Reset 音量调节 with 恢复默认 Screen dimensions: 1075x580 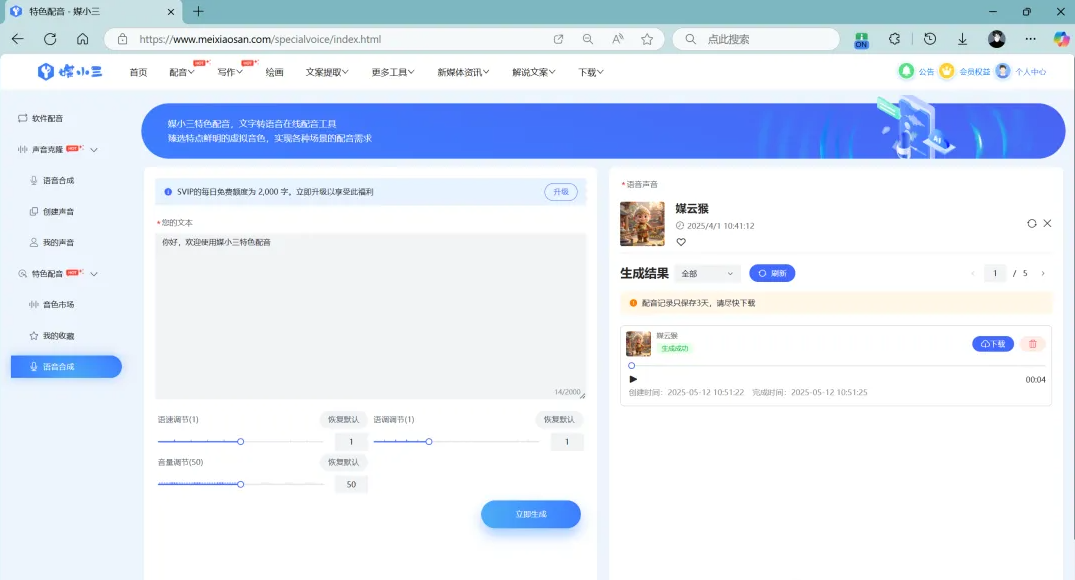(343, 462)
